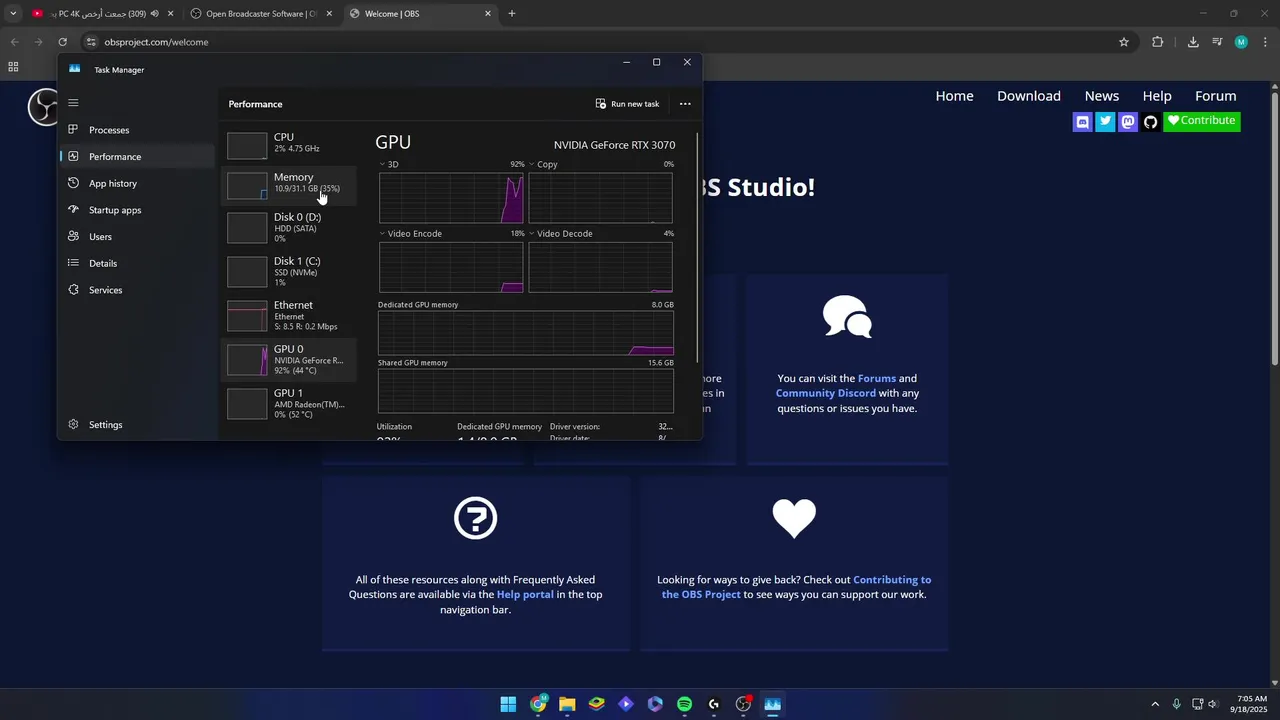The height and width of the screenshot is (720, 1280).
Task: Open Chrome downloads icon
Action: click(1193, 42)
